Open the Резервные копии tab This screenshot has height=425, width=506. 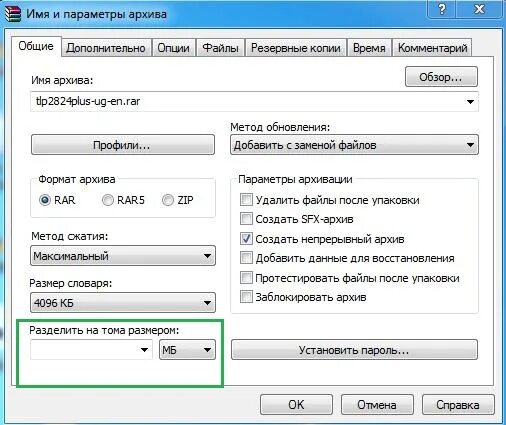(296, 48)
